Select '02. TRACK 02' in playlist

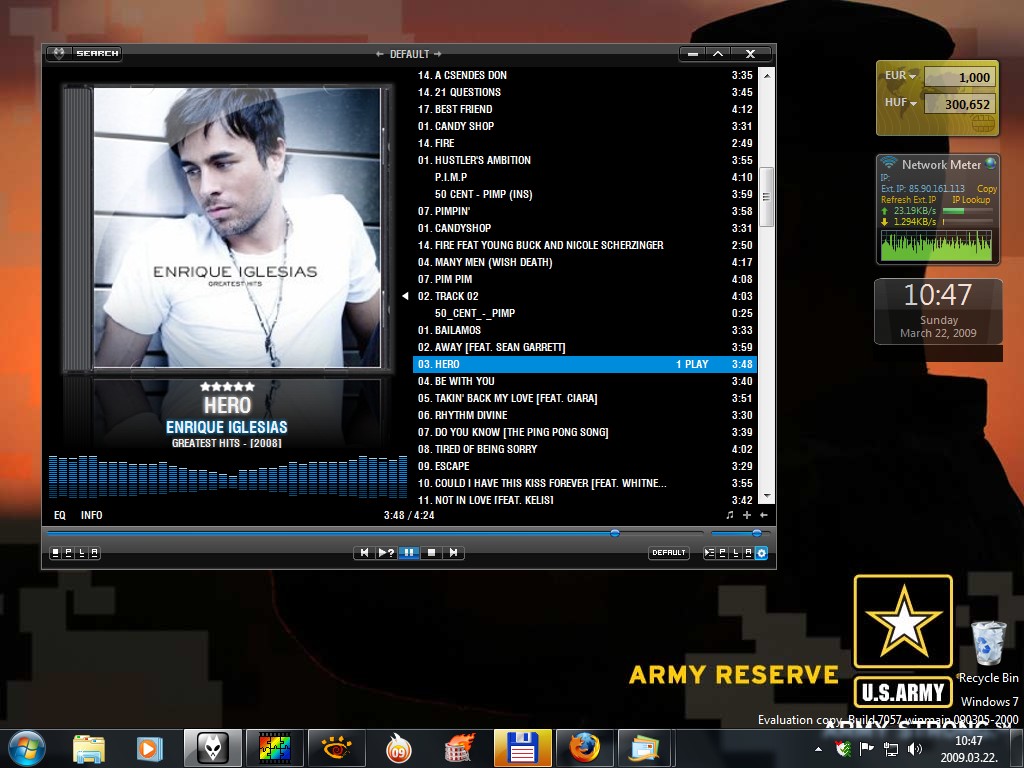coord(585,296)
